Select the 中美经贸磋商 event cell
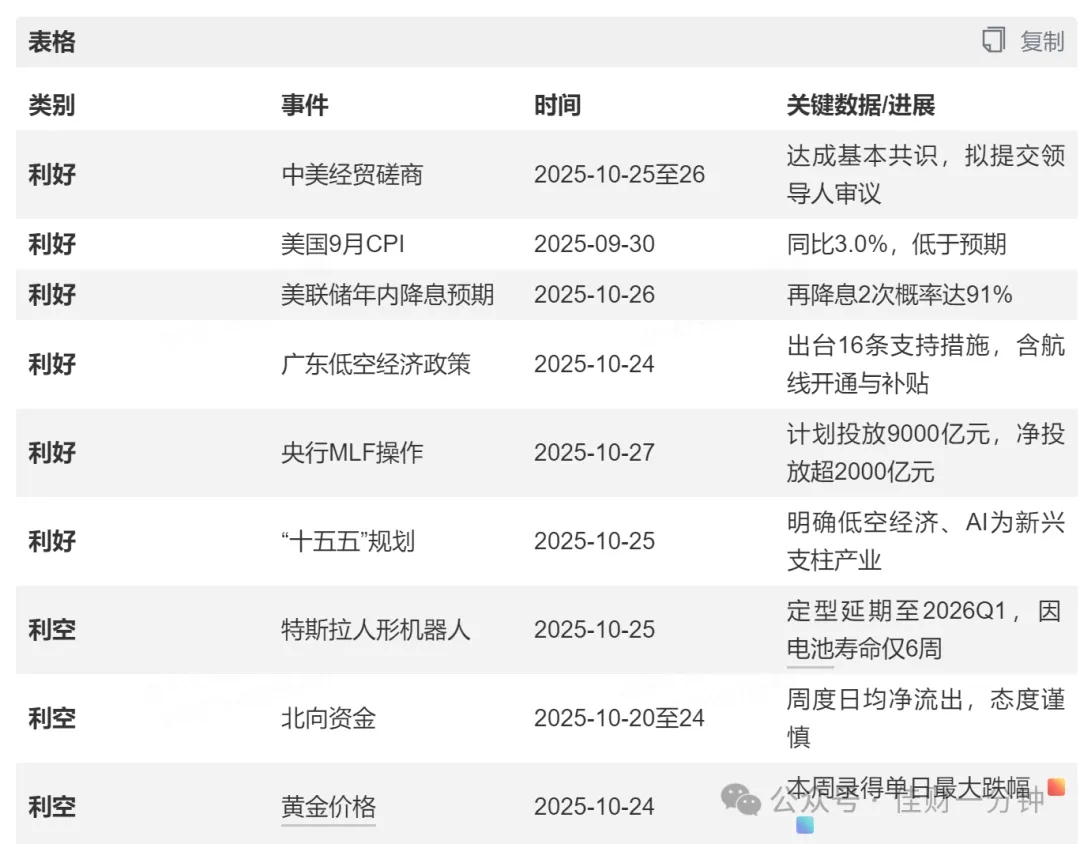The width and height of the screenshot is (1080, 844). (x=352, y=174)
